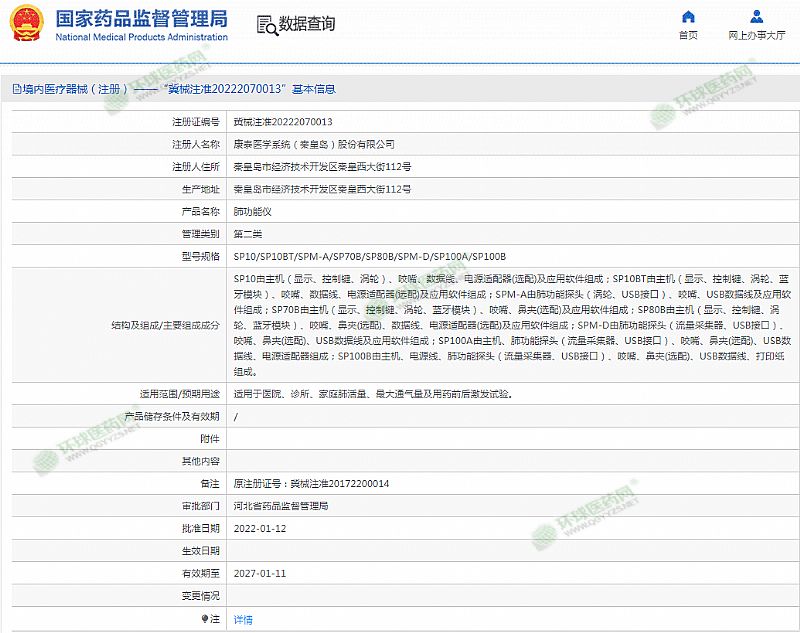Go to 首页 text link

tap(688, 35)
